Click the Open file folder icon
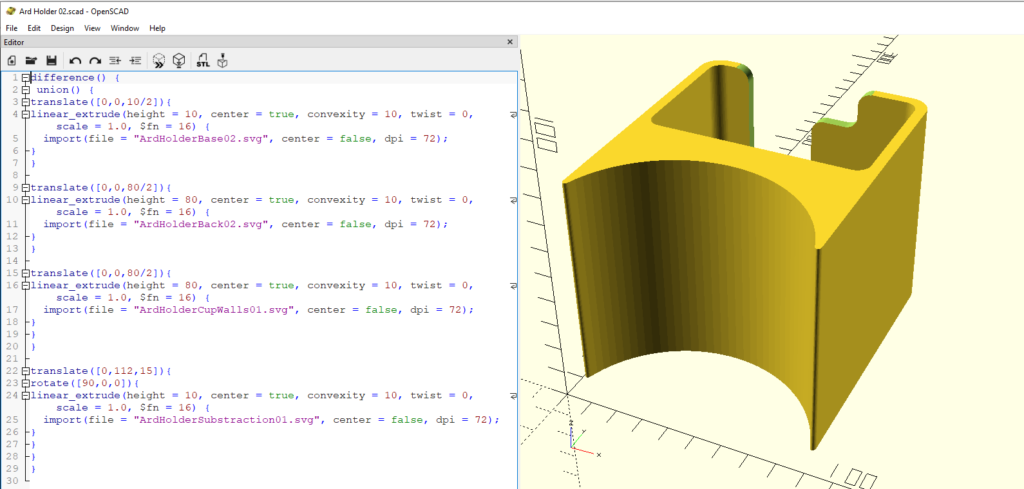 (31, 61)
